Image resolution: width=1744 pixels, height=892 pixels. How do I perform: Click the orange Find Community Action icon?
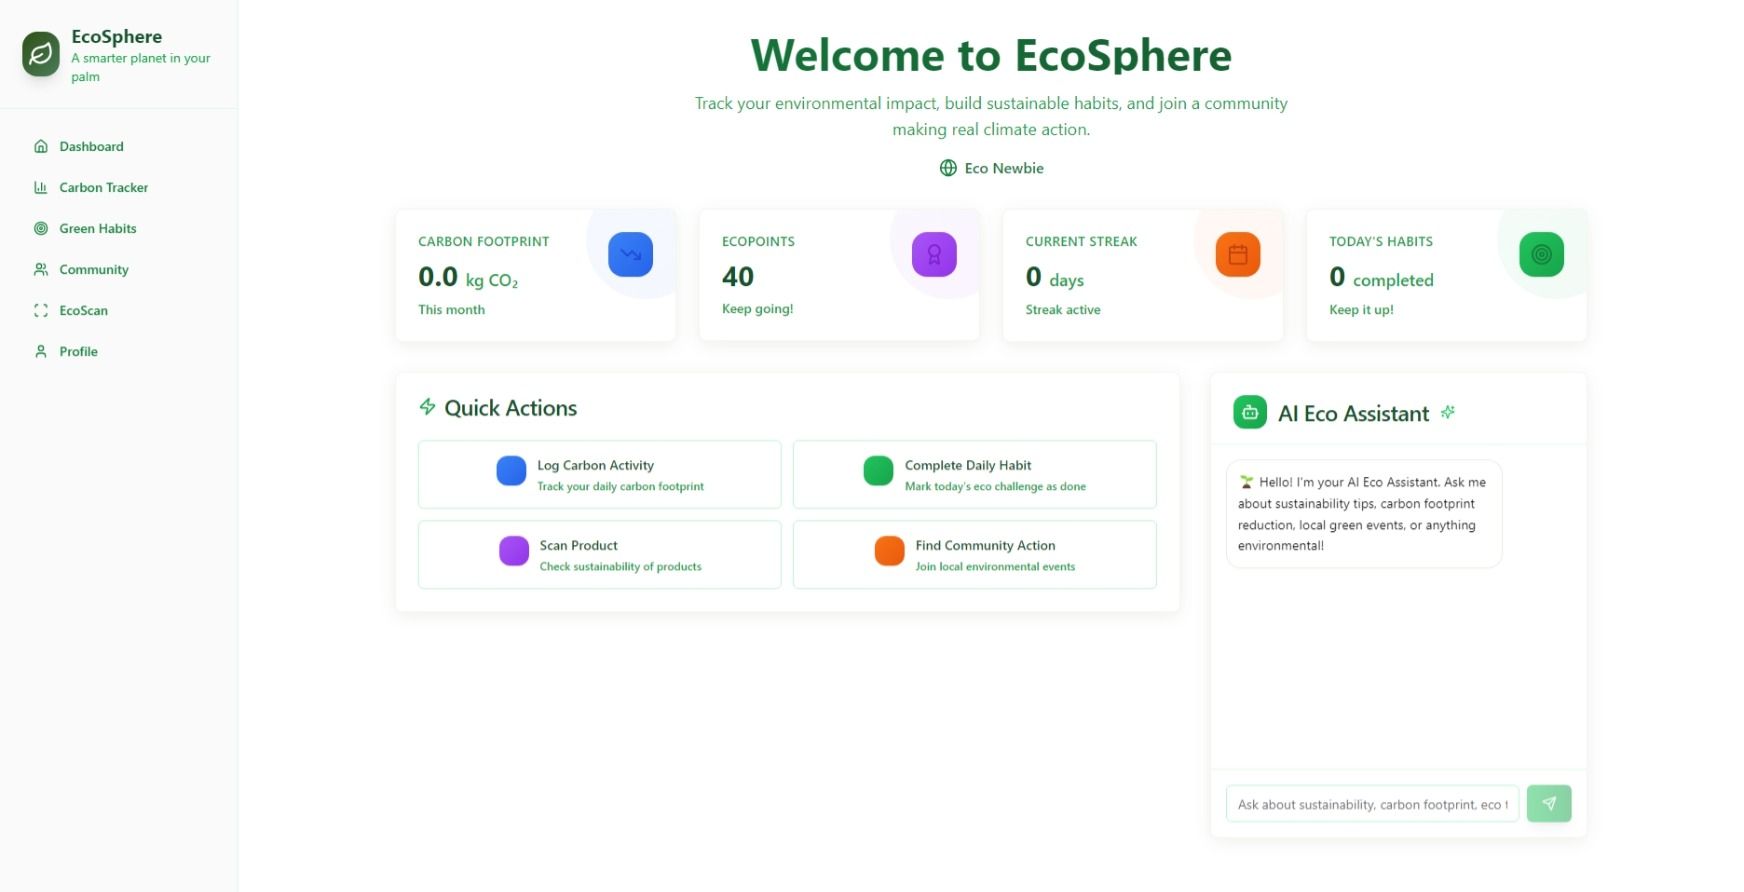click(x=889, y=550)
